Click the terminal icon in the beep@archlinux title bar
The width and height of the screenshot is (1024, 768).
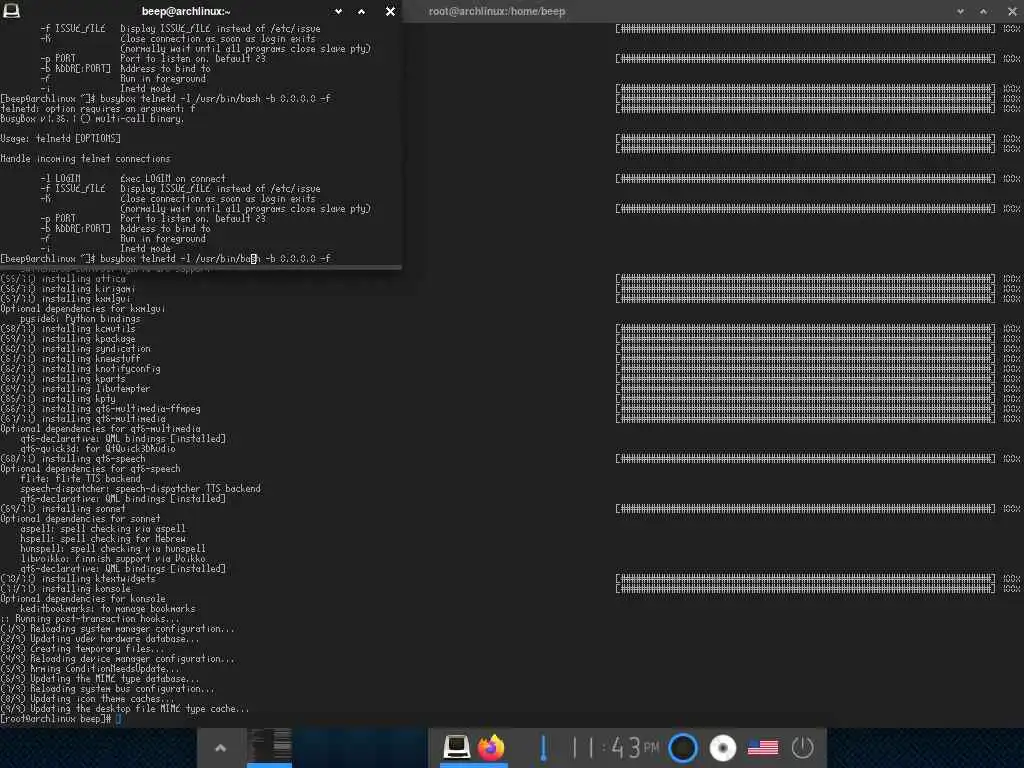click(11, 10)
